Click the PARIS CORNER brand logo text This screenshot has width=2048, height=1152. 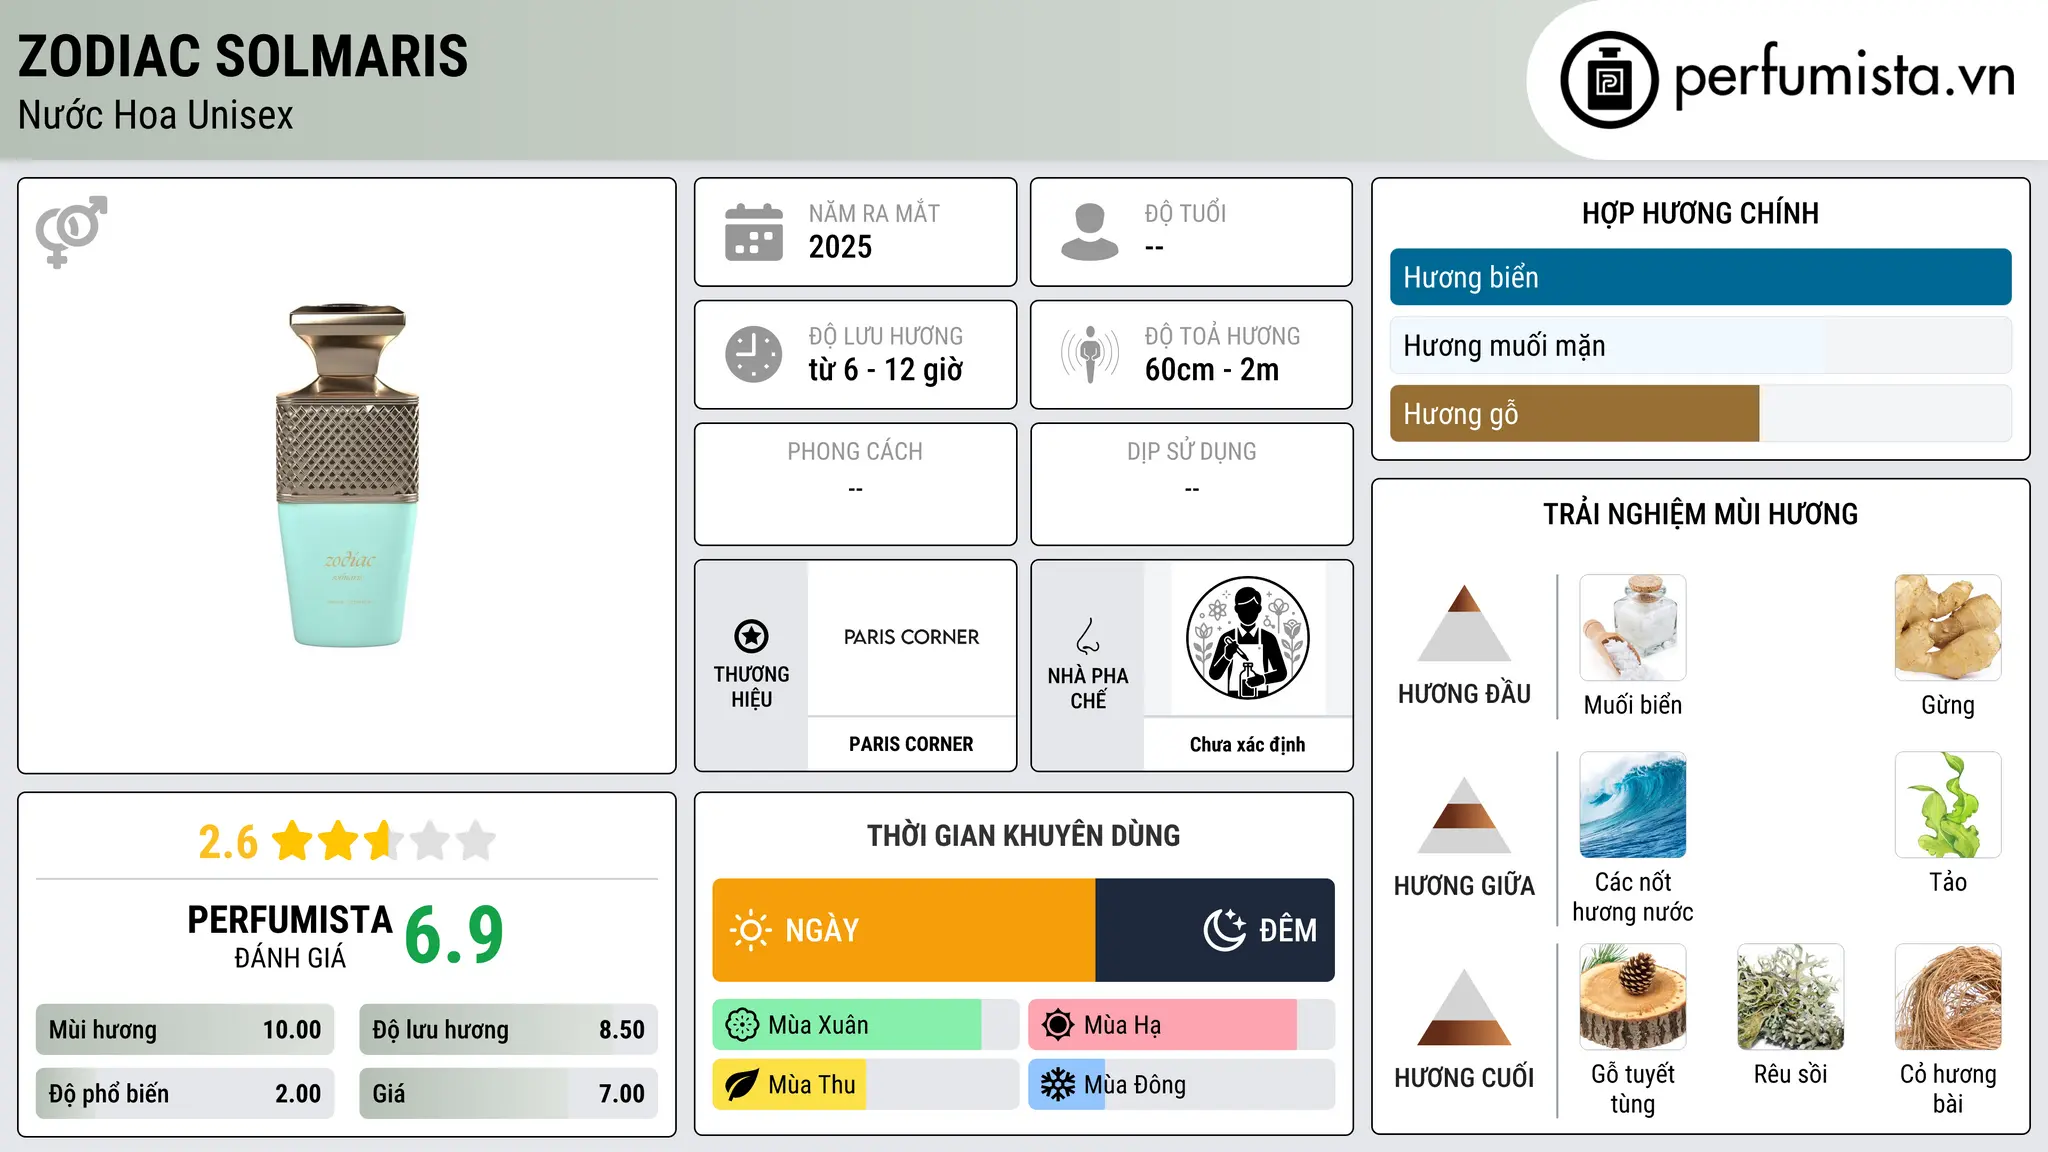point(911,637)
